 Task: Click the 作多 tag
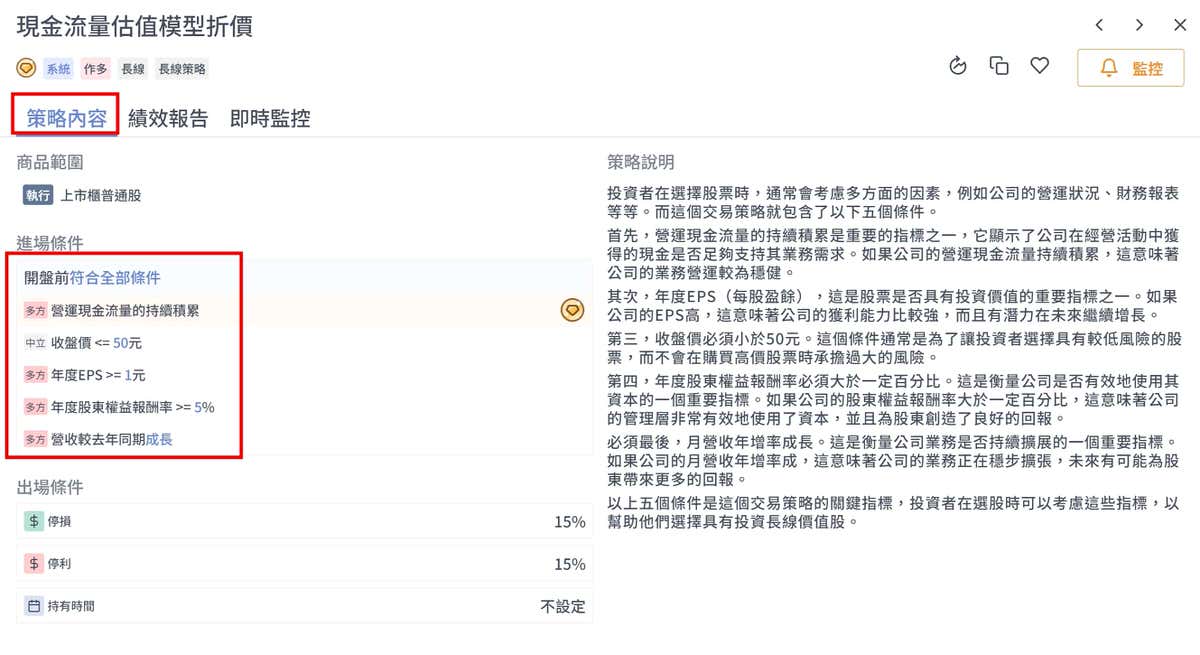(95, 69)
